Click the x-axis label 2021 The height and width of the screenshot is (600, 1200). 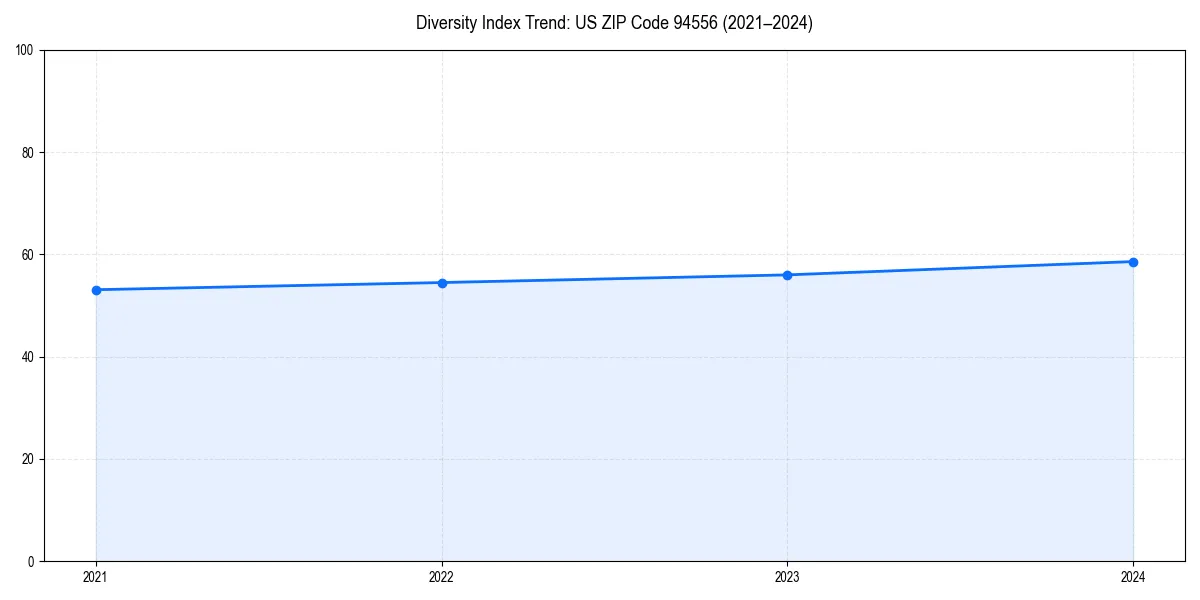pos(96,577)
